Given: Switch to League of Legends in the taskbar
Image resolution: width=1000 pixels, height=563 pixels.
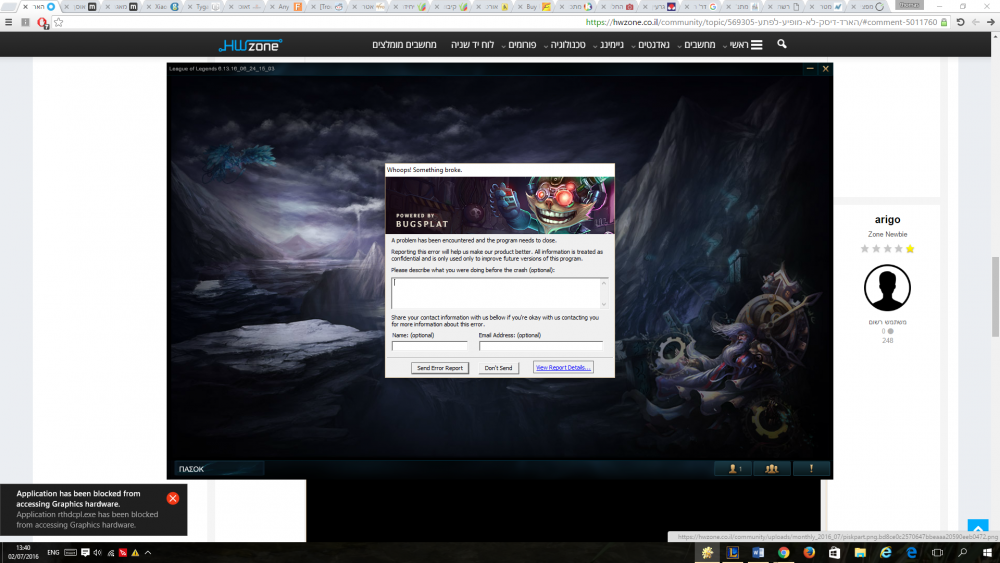Looking at the screenshot, I should (x=732, y=553).
